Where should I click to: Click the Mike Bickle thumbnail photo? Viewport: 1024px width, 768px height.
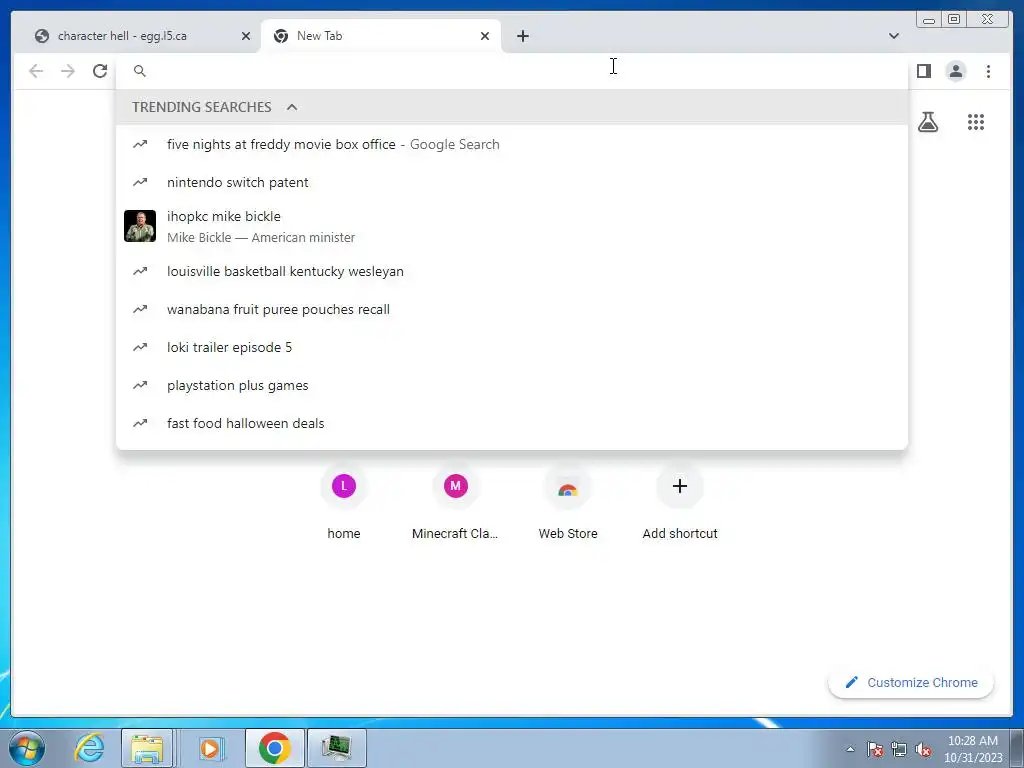[140, 226]
